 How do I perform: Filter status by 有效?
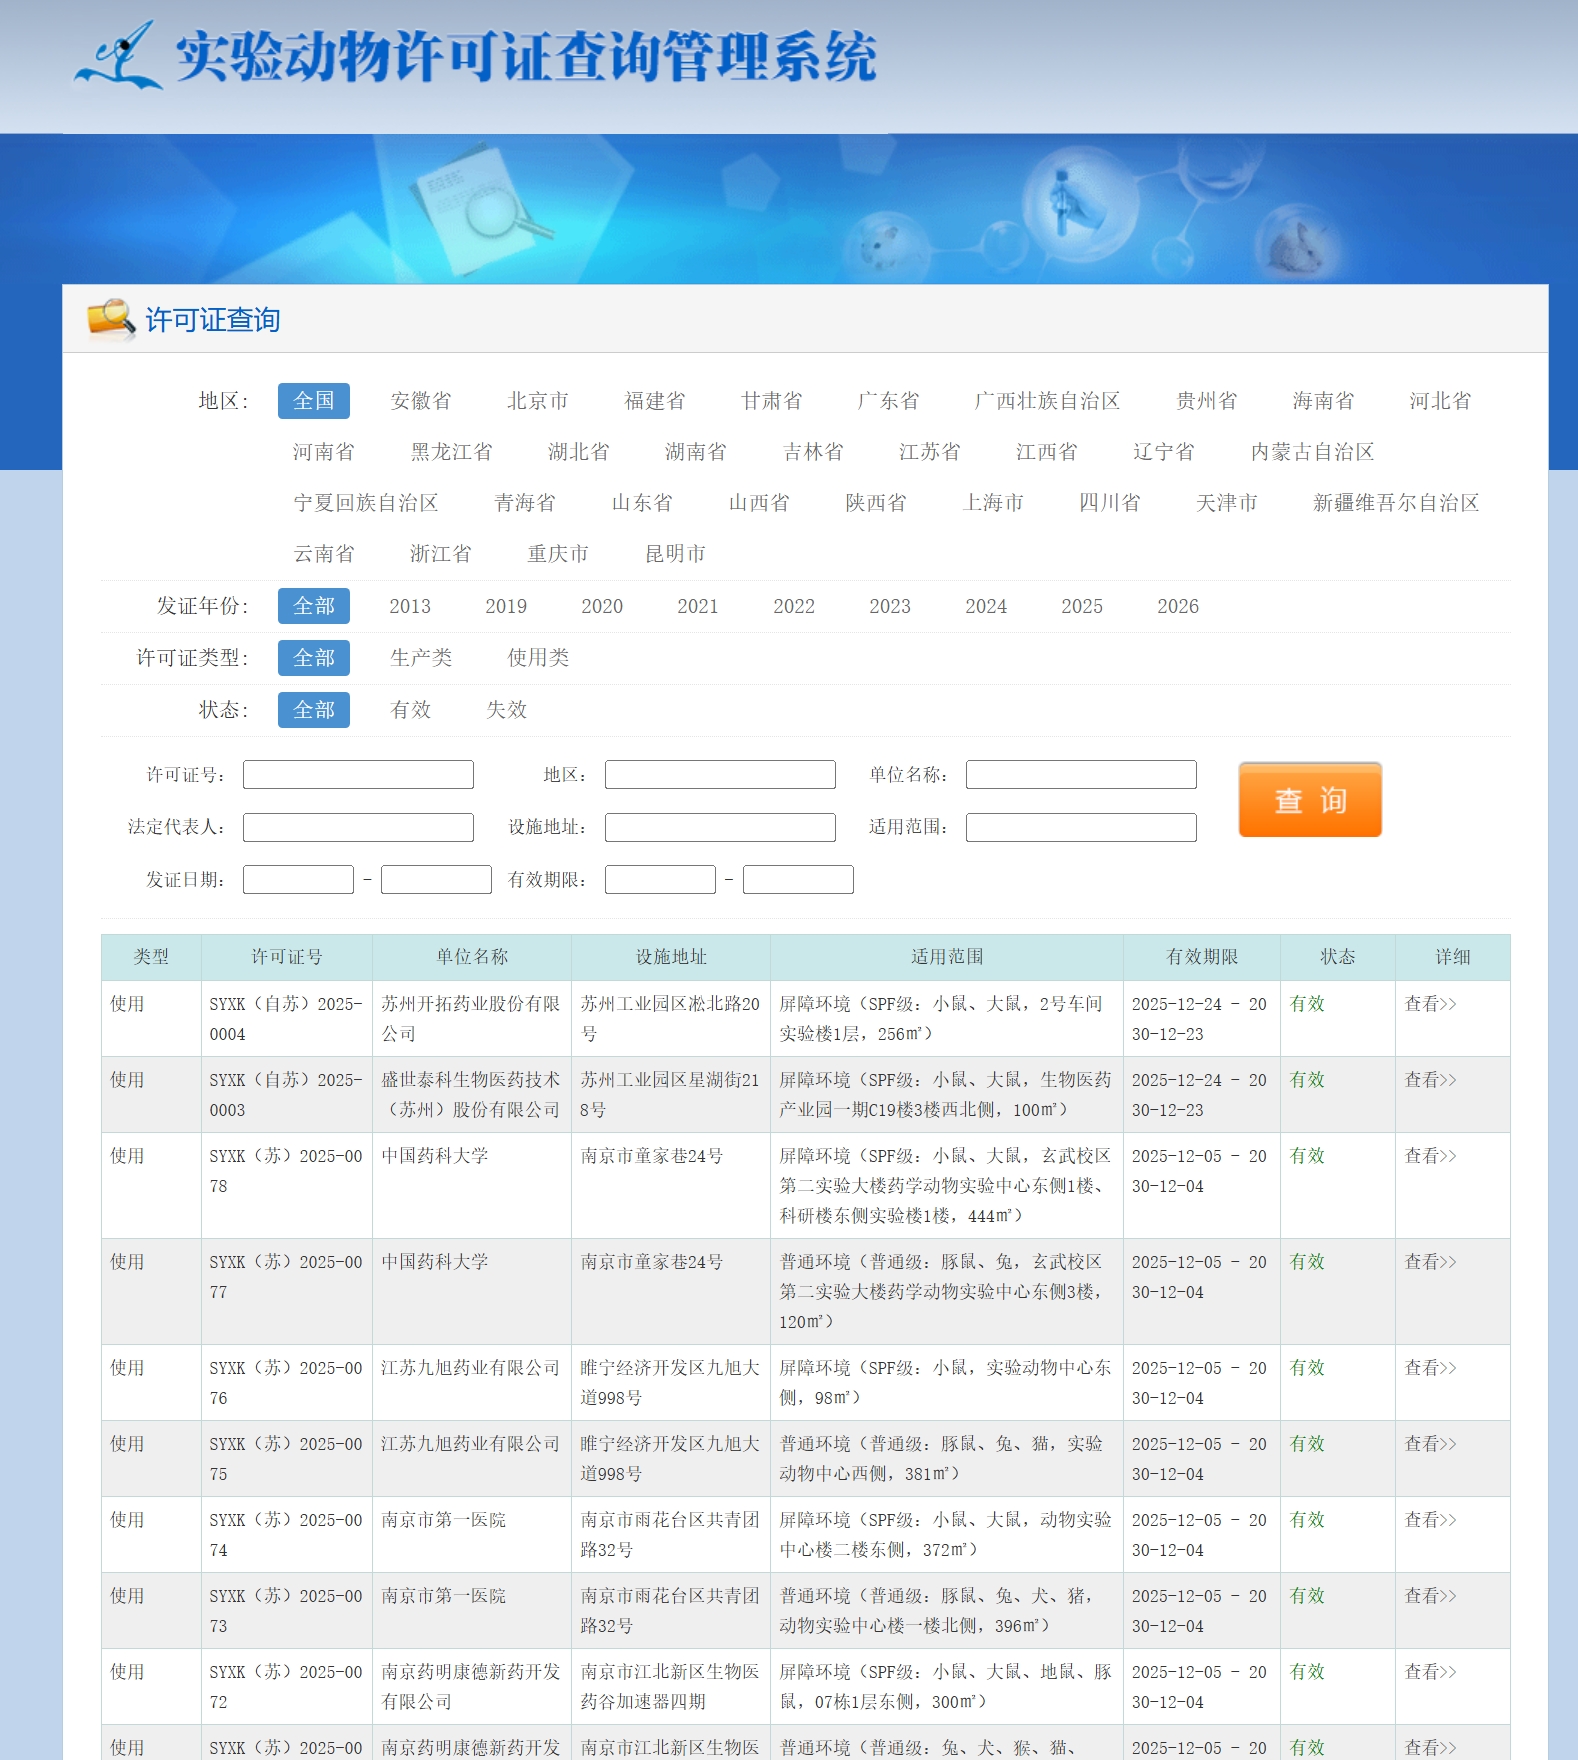(410, 710)
